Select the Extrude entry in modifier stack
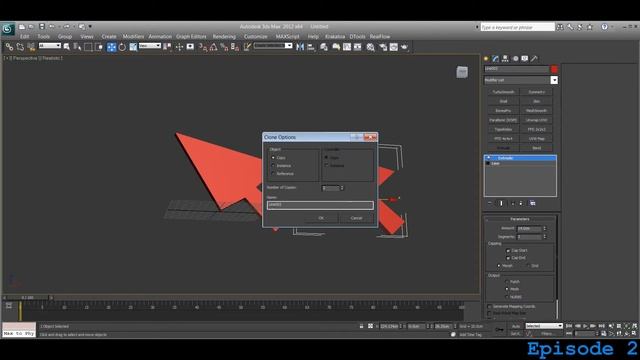The image size is (640, 360). tap(520, 158)
